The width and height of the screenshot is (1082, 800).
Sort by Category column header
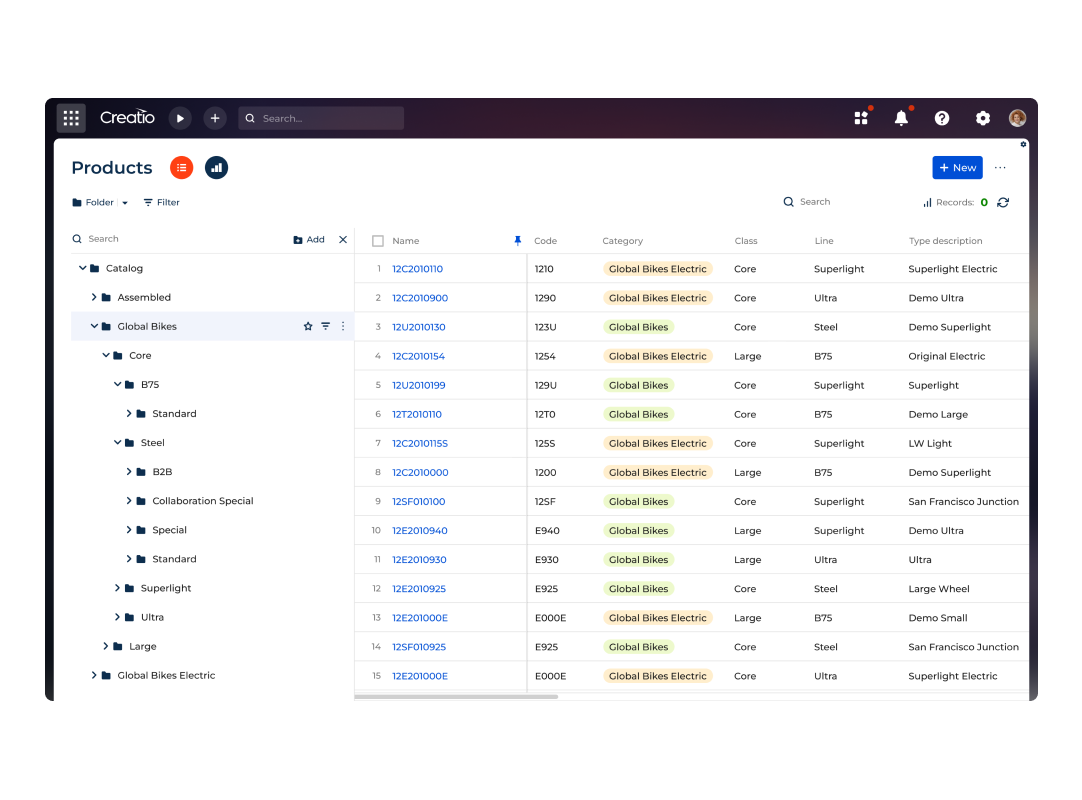click(x=622, y=241)
